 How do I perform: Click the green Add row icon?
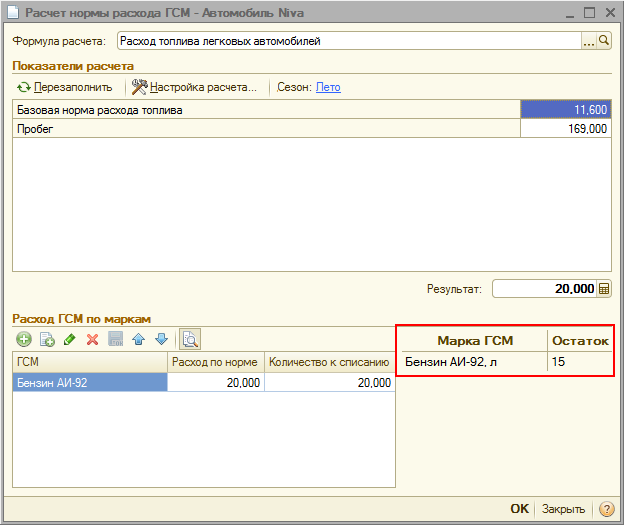click(x=24, y=340)
